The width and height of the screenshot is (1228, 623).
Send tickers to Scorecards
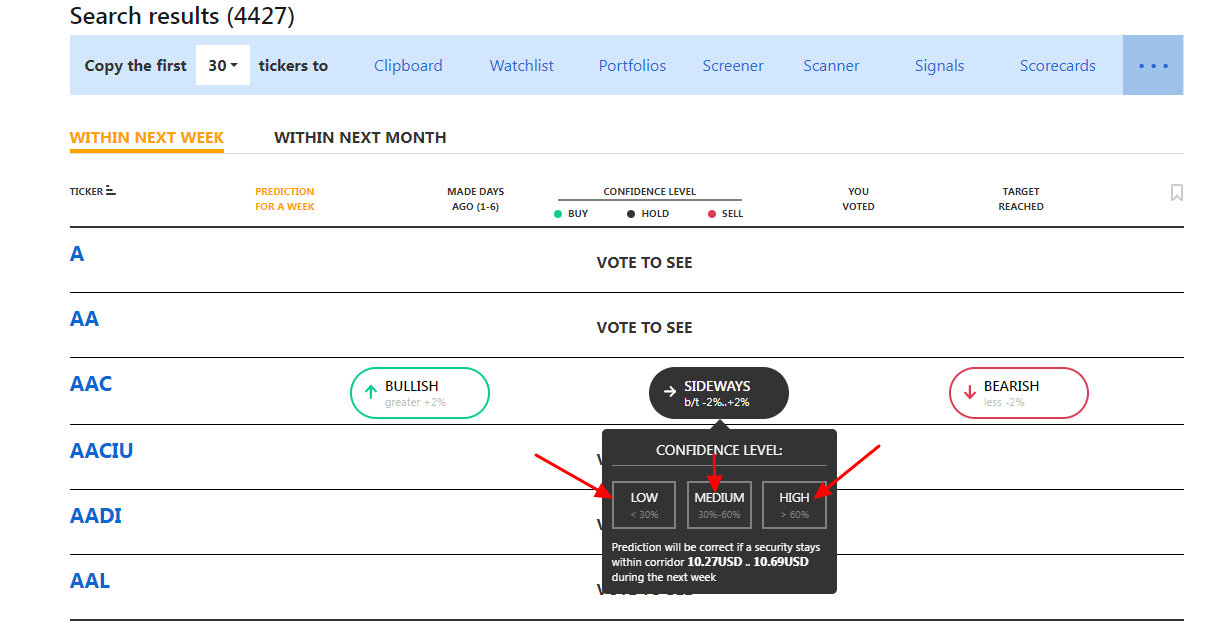point(1058,66)
